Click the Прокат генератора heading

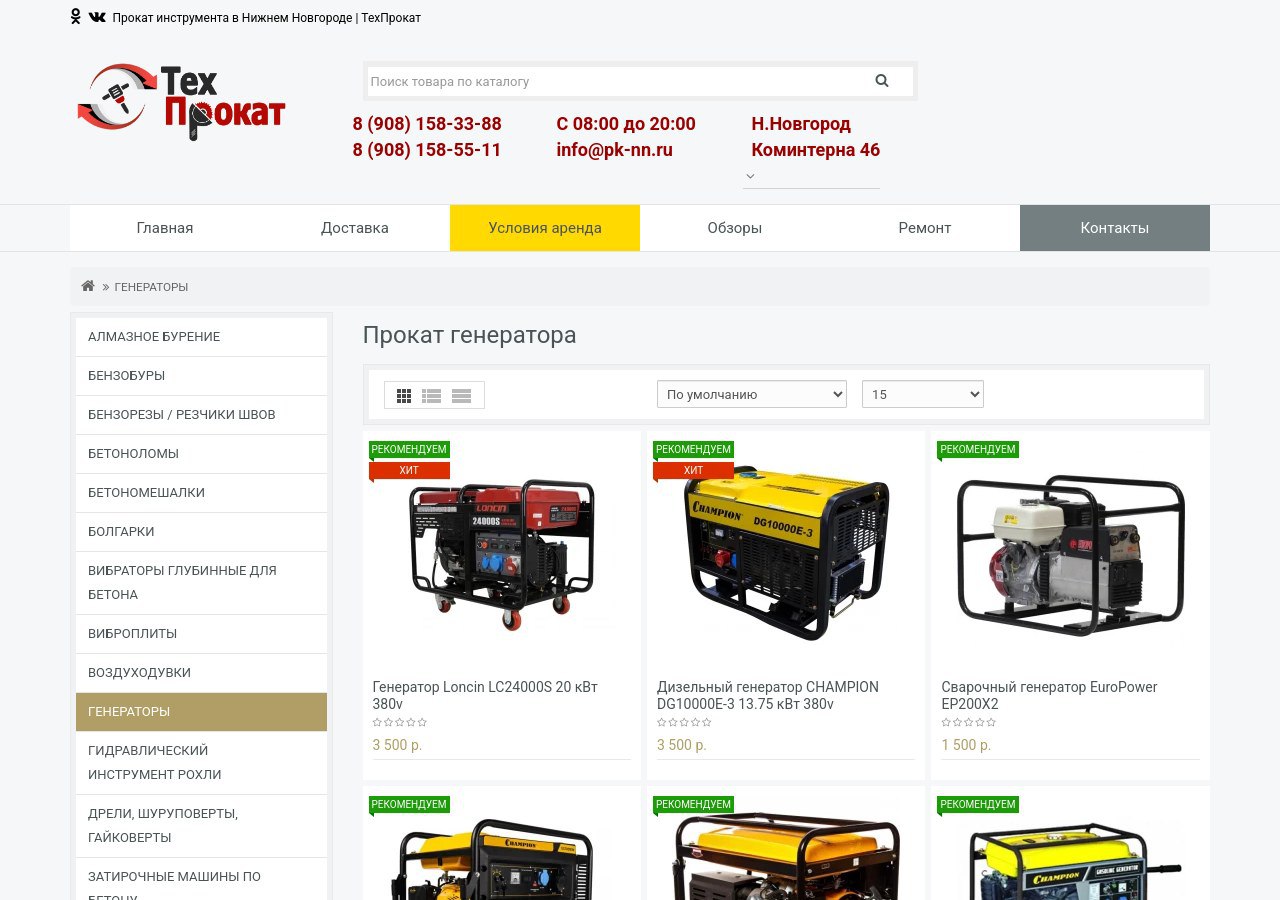tap(469, 335)
